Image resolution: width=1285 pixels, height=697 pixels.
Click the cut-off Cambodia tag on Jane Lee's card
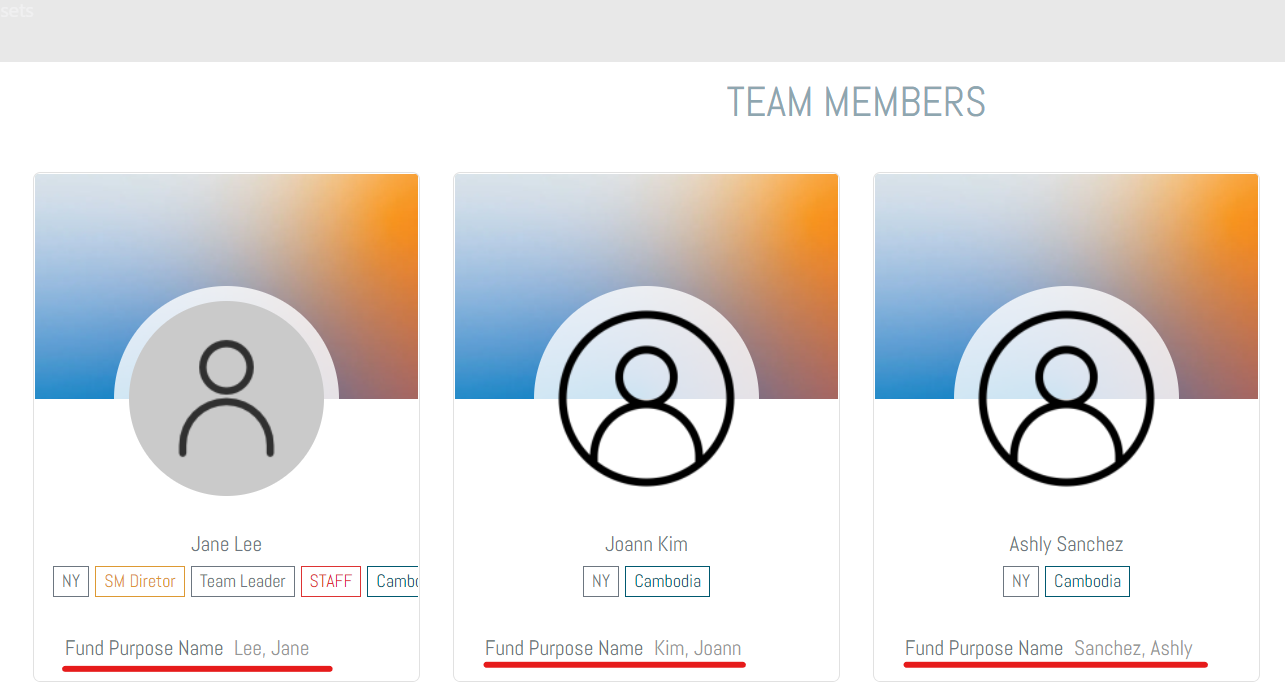point(394,581)
